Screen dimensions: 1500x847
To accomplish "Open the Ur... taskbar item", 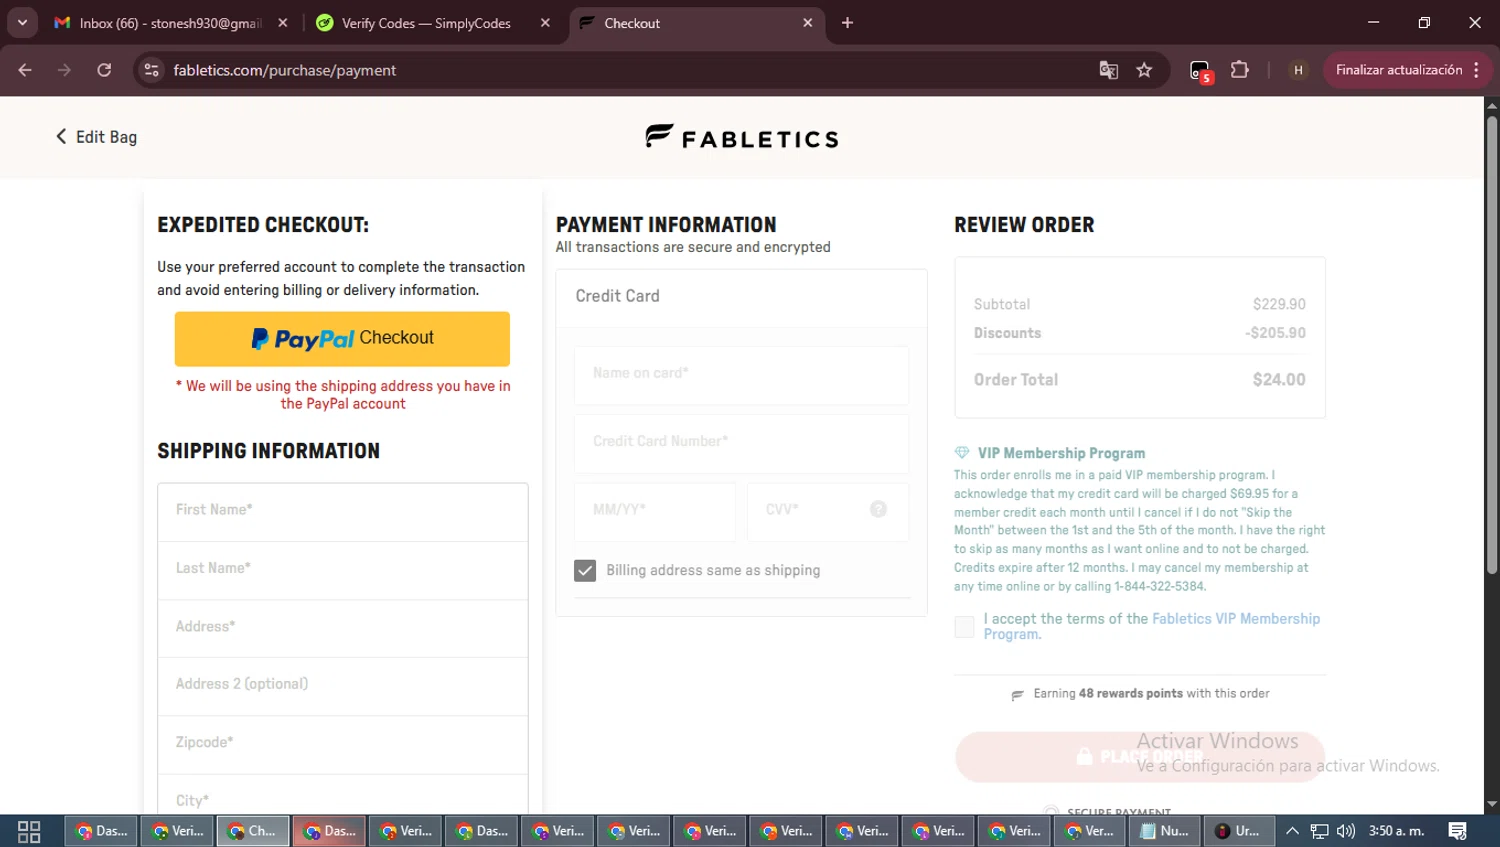I will point(1239,831).
